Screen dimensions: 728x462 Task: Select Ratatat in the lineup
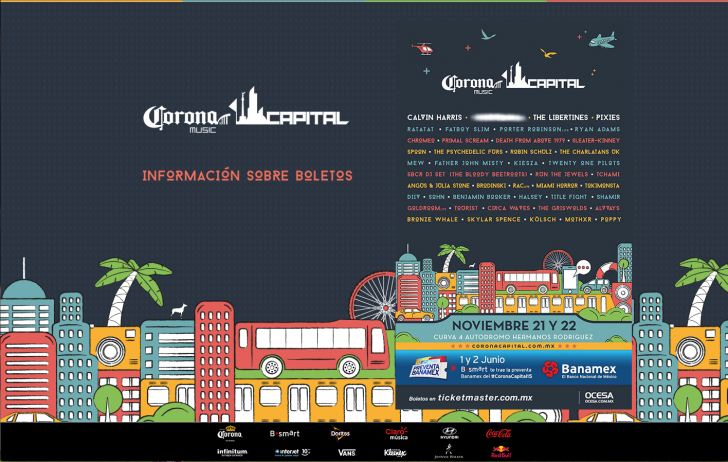421,129
